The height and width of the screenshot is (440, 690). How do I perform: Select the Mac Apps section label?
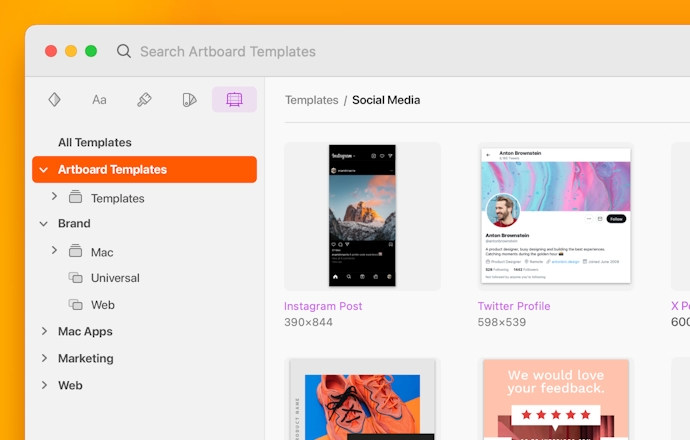pos(85,331)
